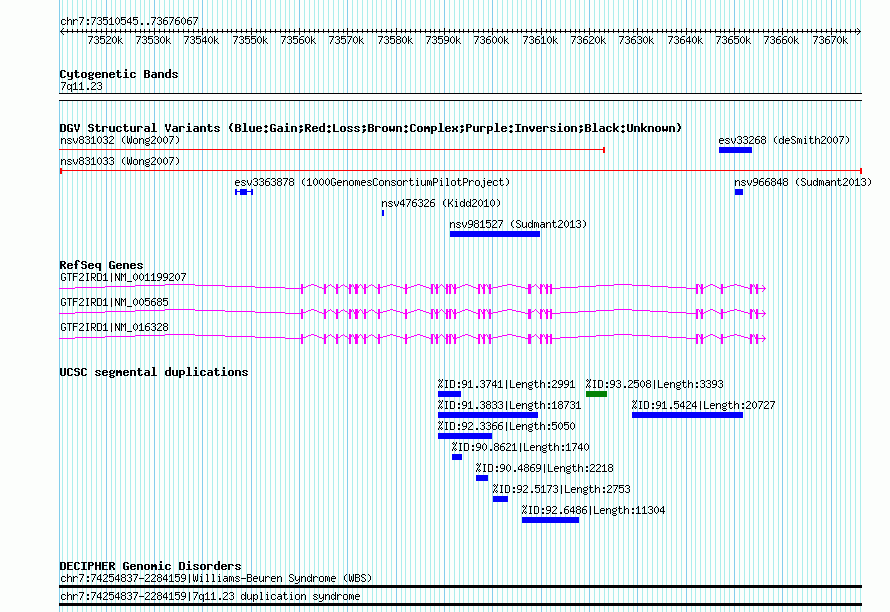Click the small blue nsv476326 marker

(383, 213)
